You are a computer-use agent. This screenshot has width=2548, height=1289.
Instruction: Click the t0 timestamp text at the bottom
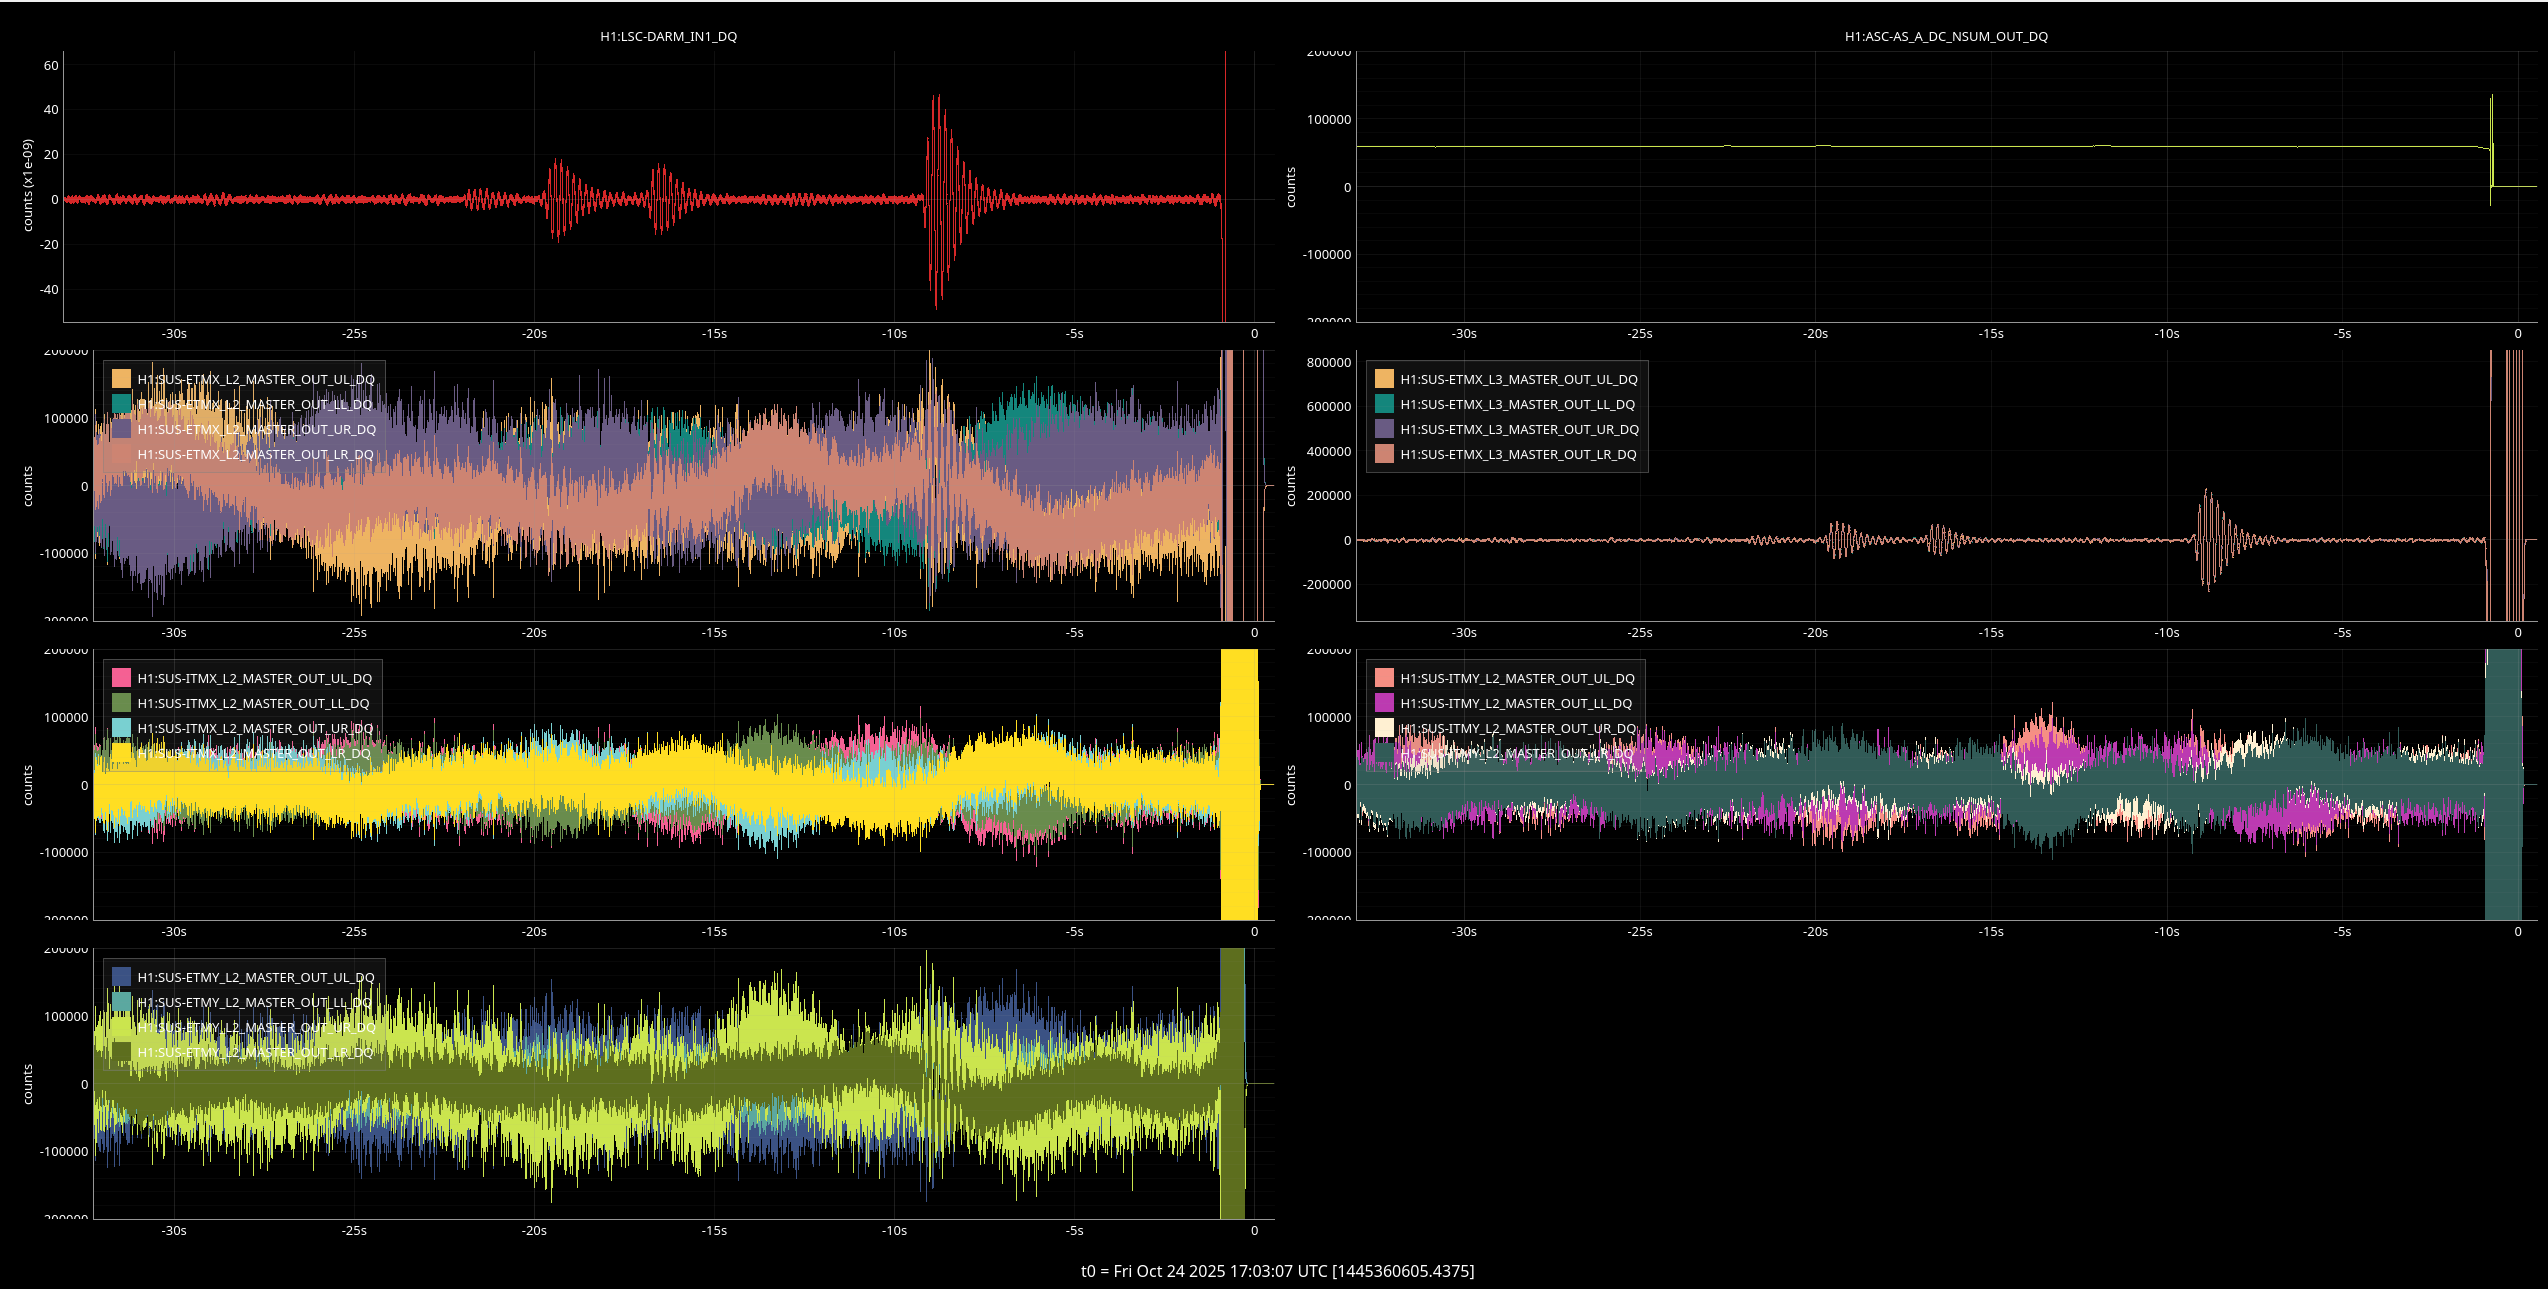click(1277, 1271)
